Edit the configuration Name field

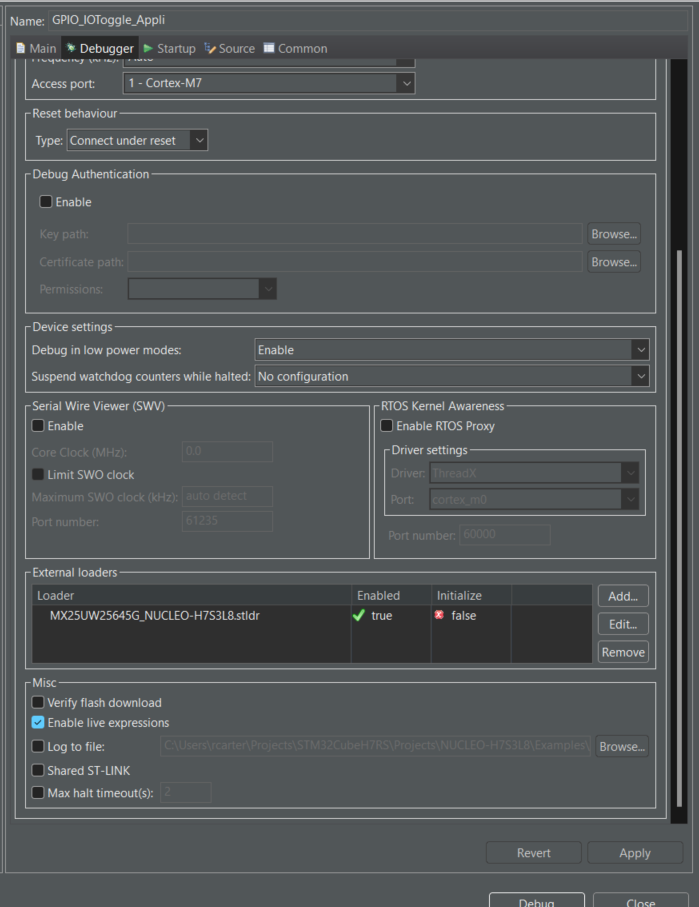[x=368, y=20]
